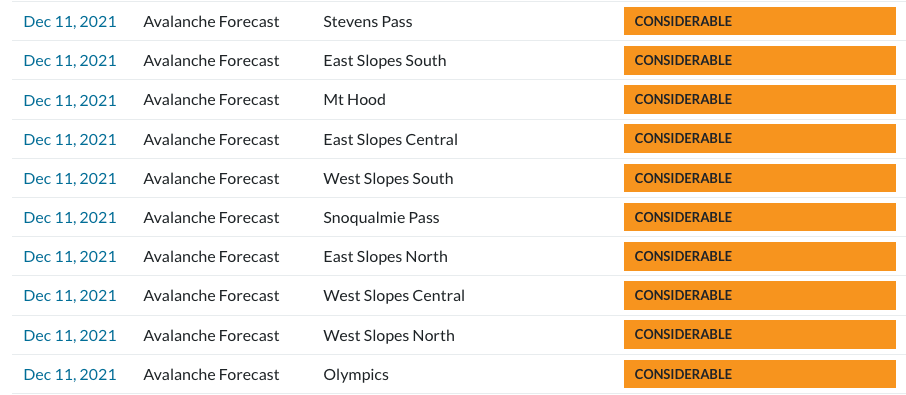The image size is (906, 395).
Task: Click the East Slopes North date link
Action: [69, 256]
